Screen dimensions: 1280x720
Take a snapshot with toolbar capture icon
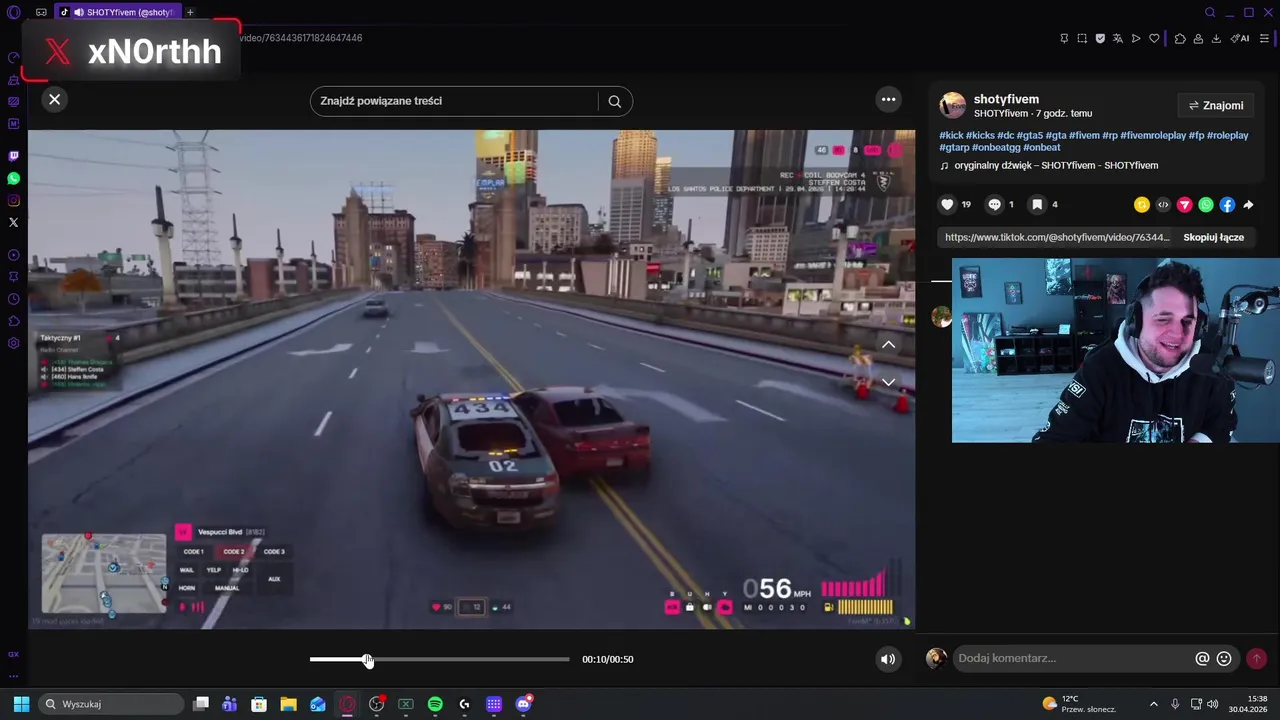click(1082, 38)
